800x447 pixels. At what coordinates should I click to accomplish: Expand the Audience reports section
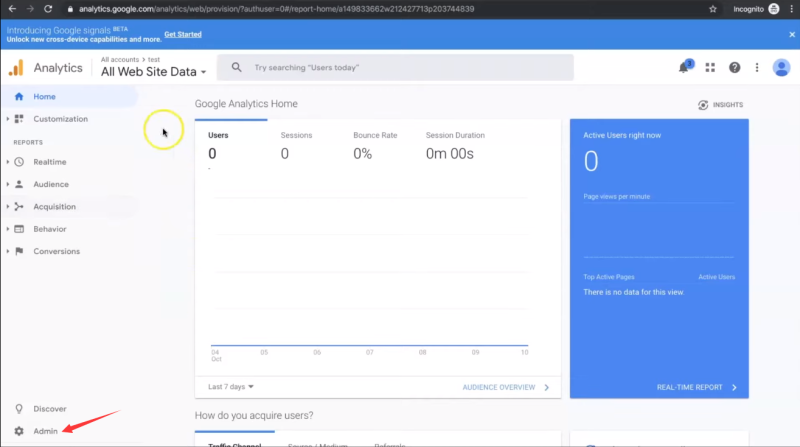click(50, 184)
